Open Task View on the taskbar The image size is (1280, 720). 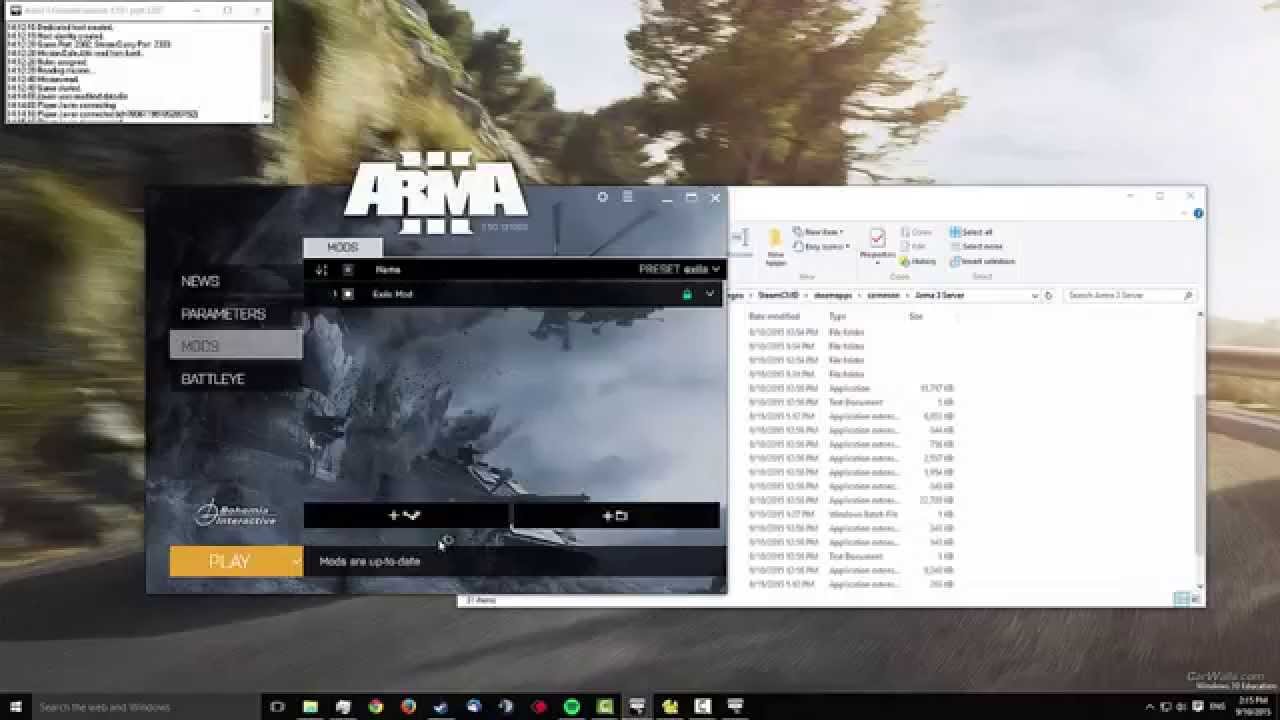(278, 707)
